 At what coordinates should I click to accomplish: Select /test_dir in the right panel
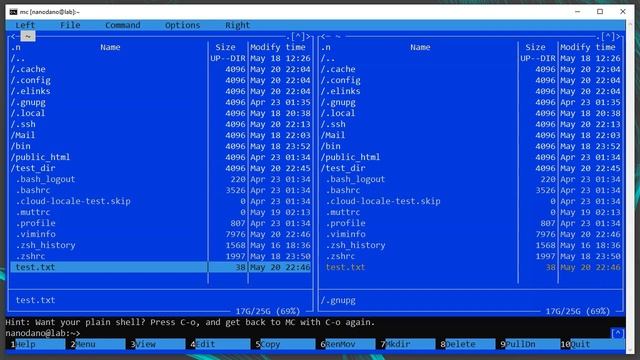pos(471,168)
